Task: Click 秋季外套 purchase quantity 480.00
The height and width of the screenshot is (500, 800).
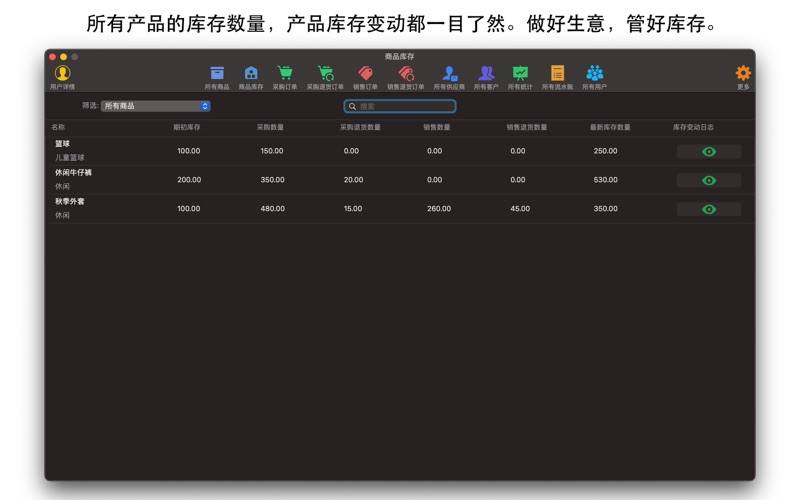Action: [272, 209]
